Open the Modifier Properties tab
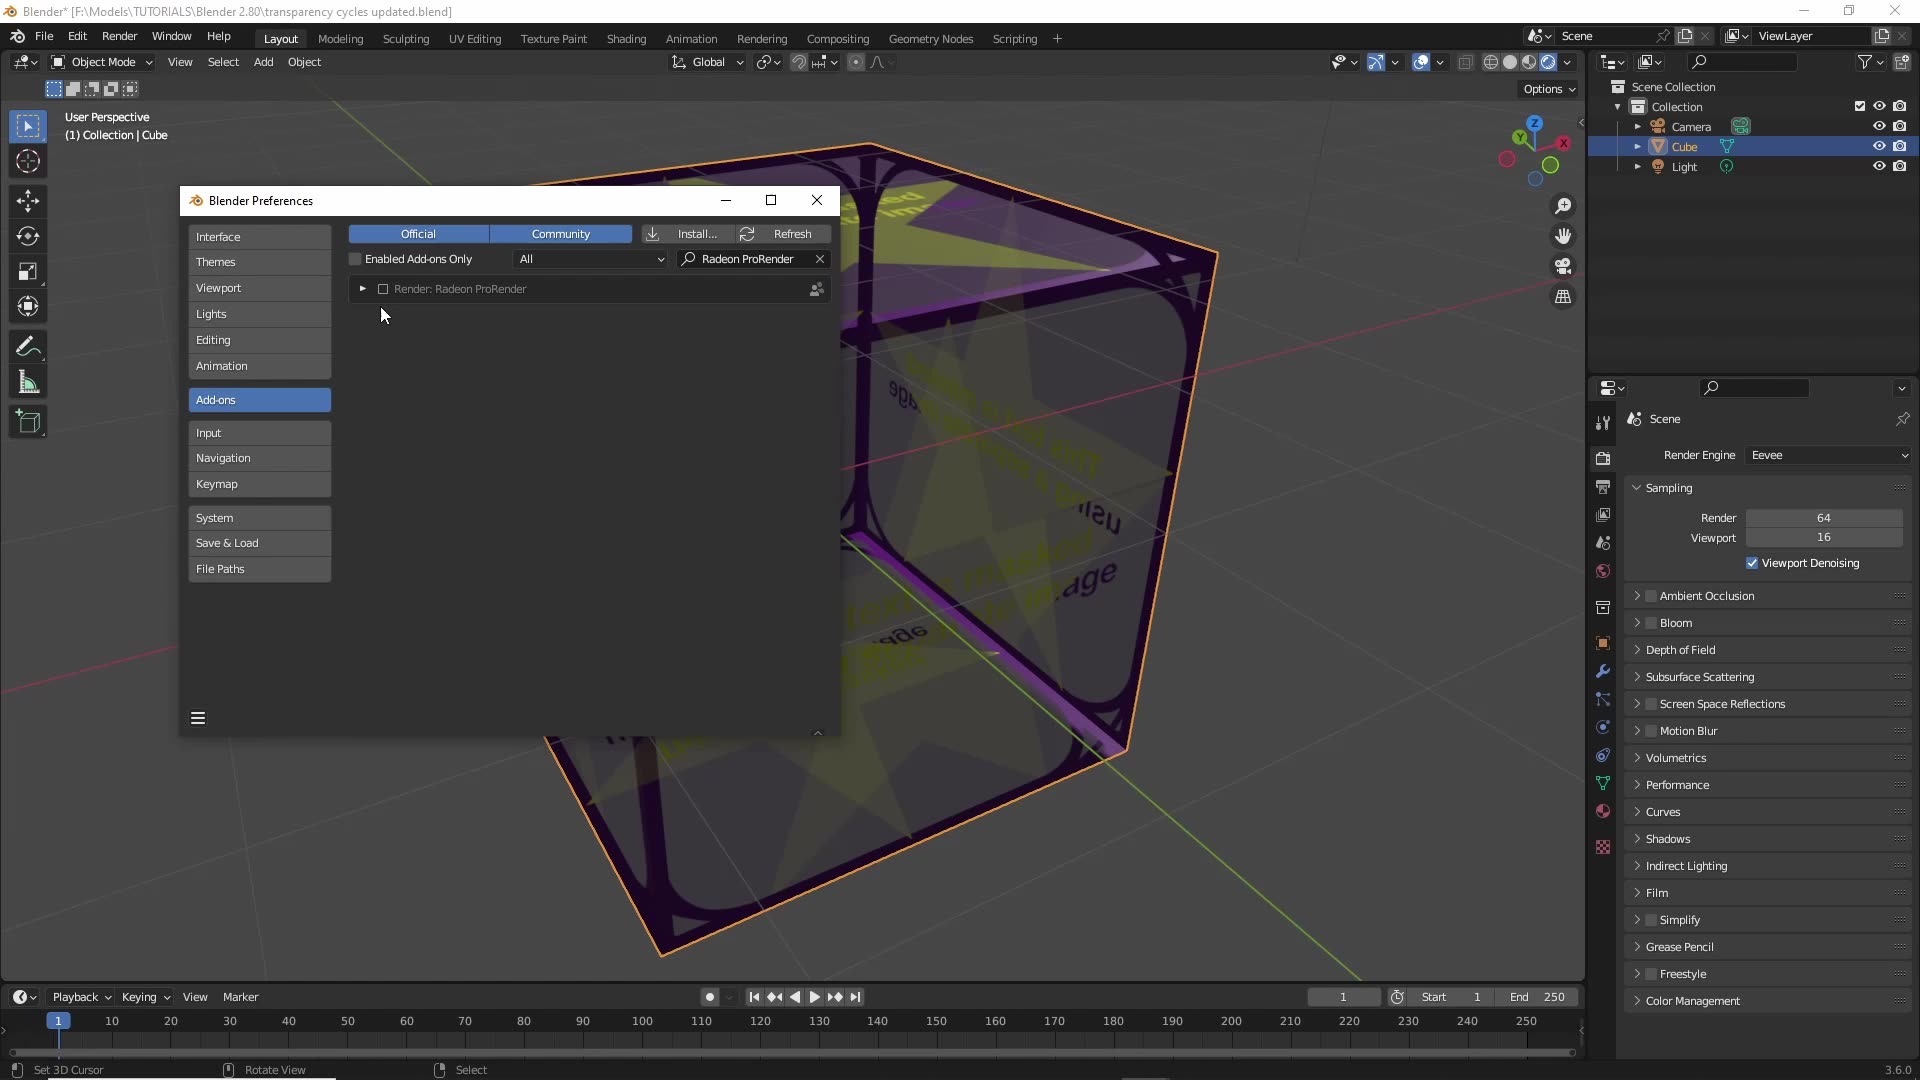The width and height of the screenshot is (1920, 1080). [1603, 672]
